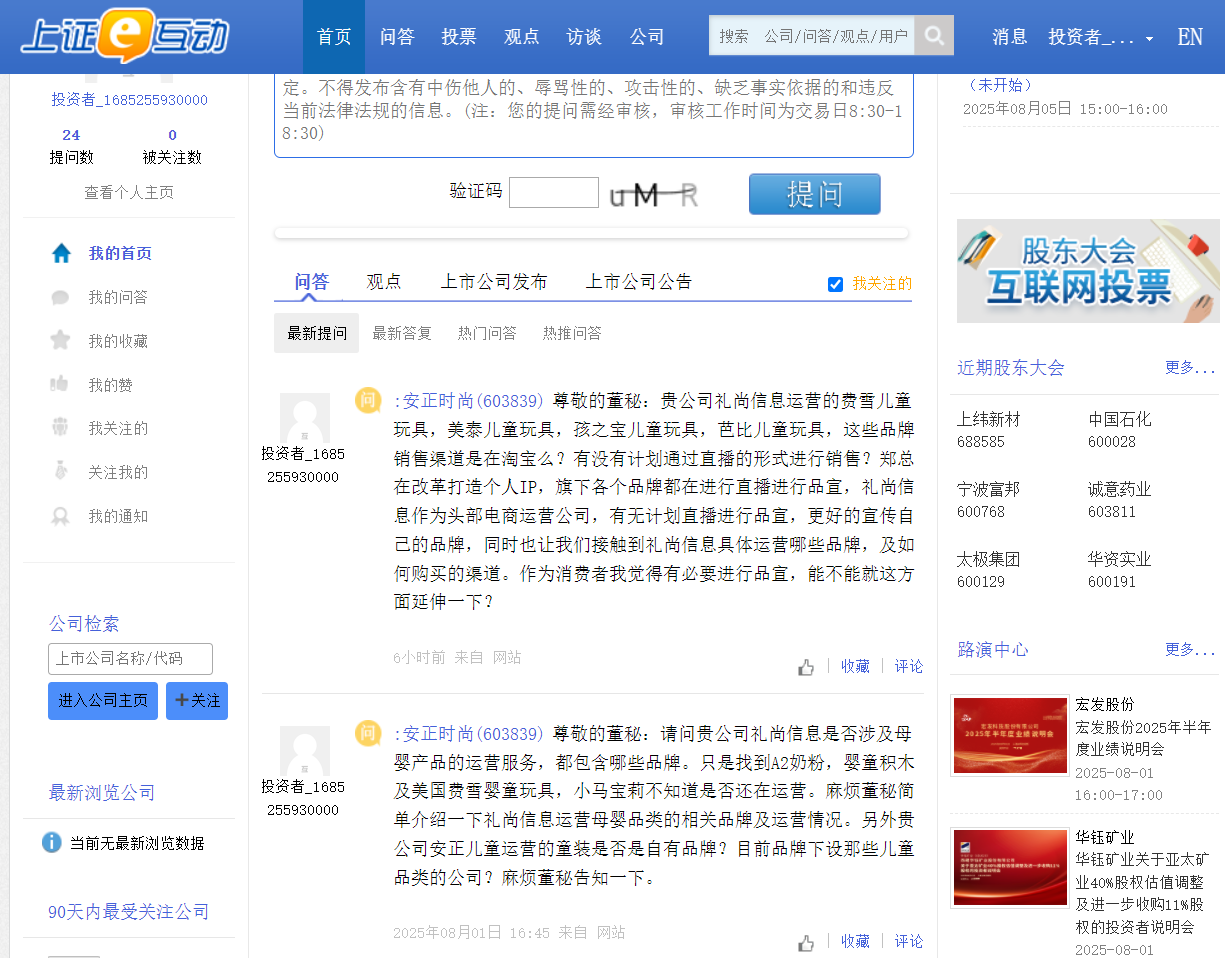Click the 我的问答 speech bubble icon
1225x958 pixels.
point(60,298)
